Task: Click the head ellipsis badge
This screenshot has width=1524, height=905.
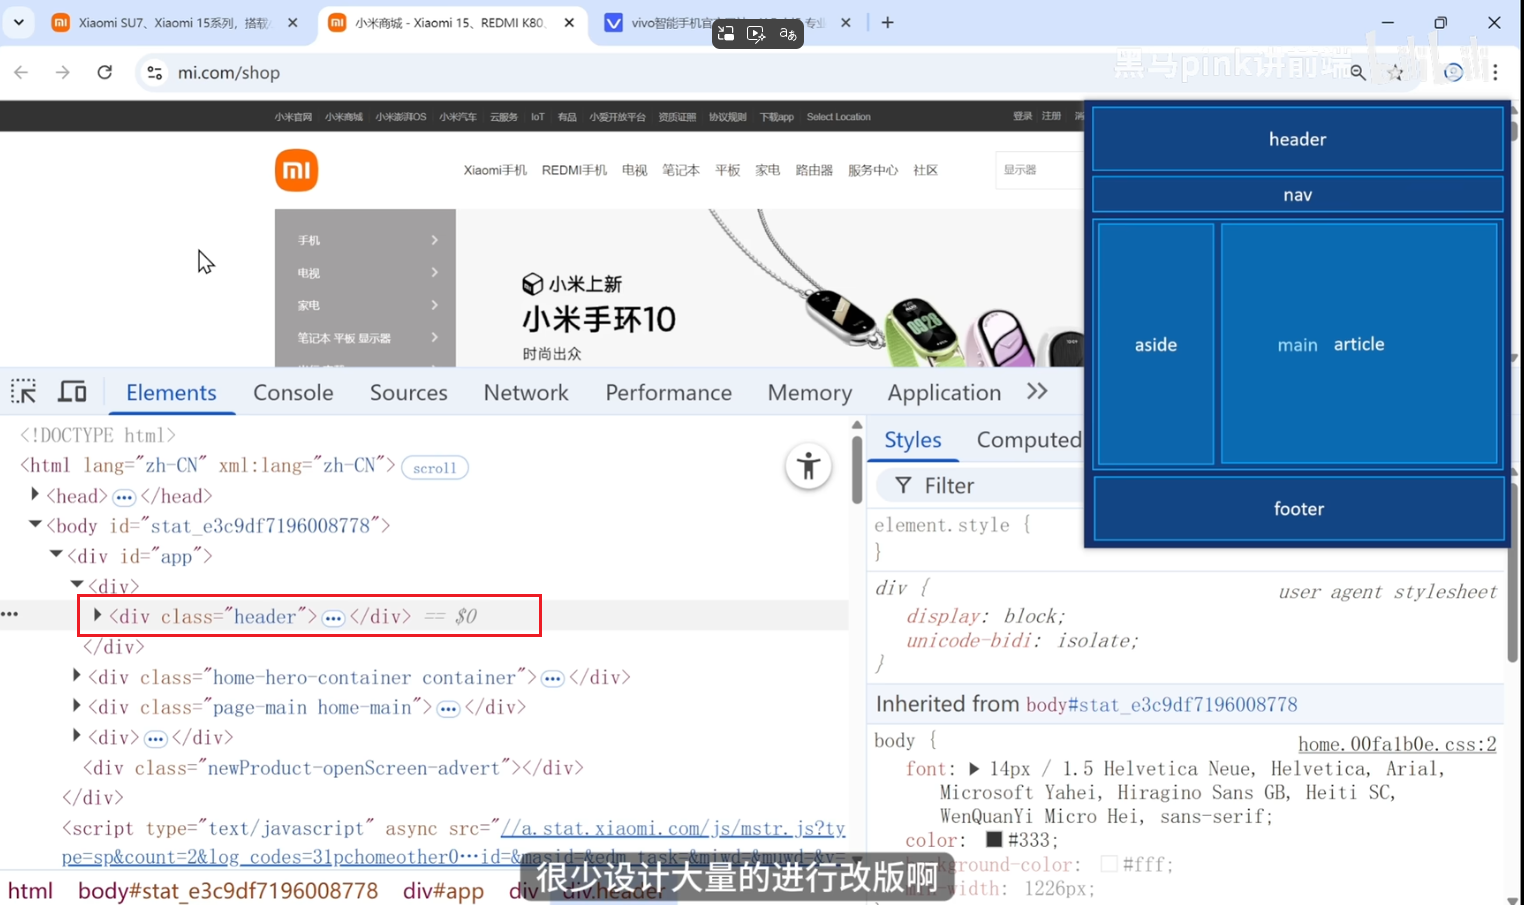Action: [x=124, y=497]
